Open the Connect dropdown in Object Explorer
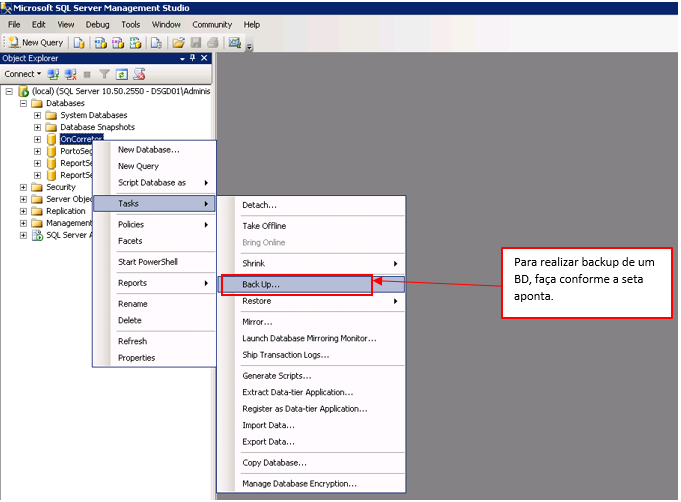681x502 pixels. 23,74
